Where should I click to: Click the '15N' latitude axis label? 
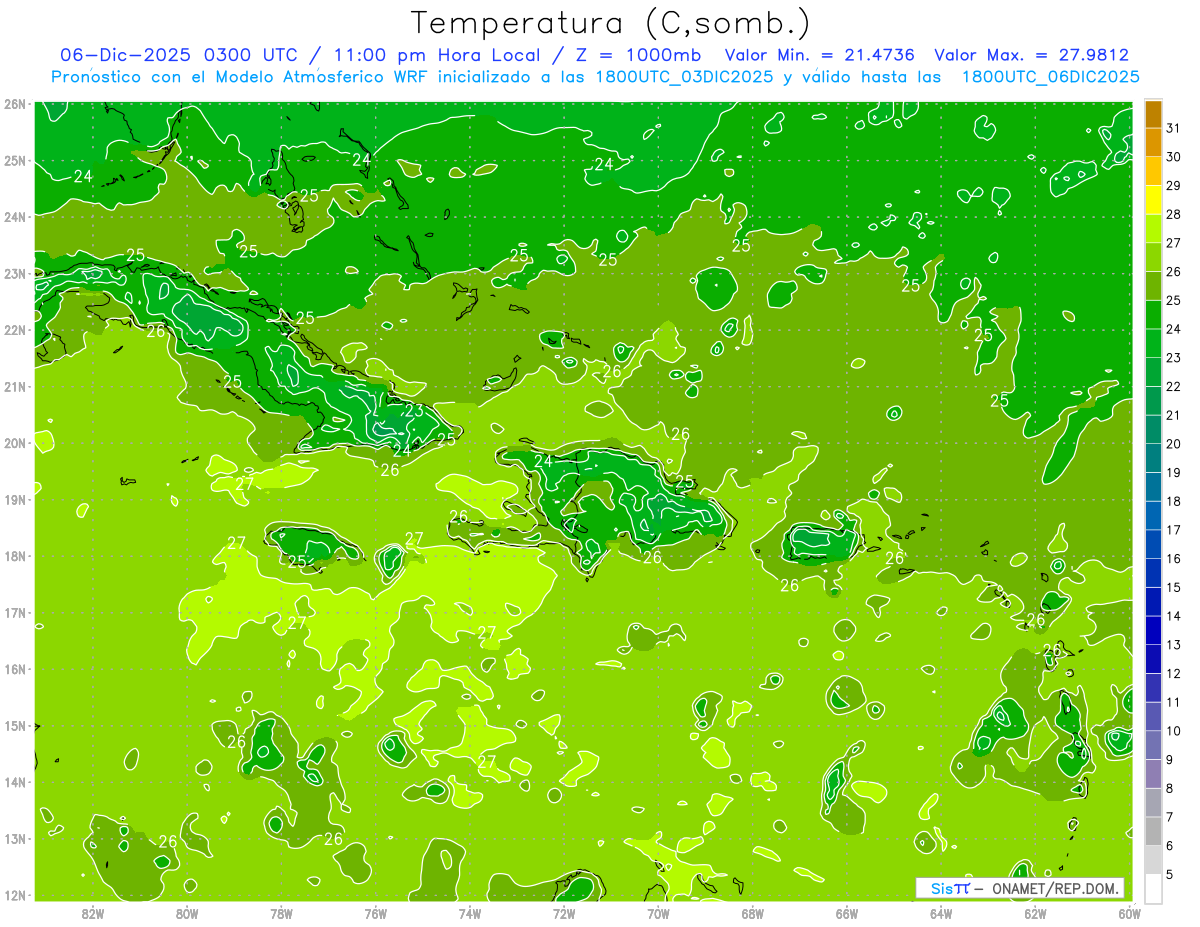point(15,726)
